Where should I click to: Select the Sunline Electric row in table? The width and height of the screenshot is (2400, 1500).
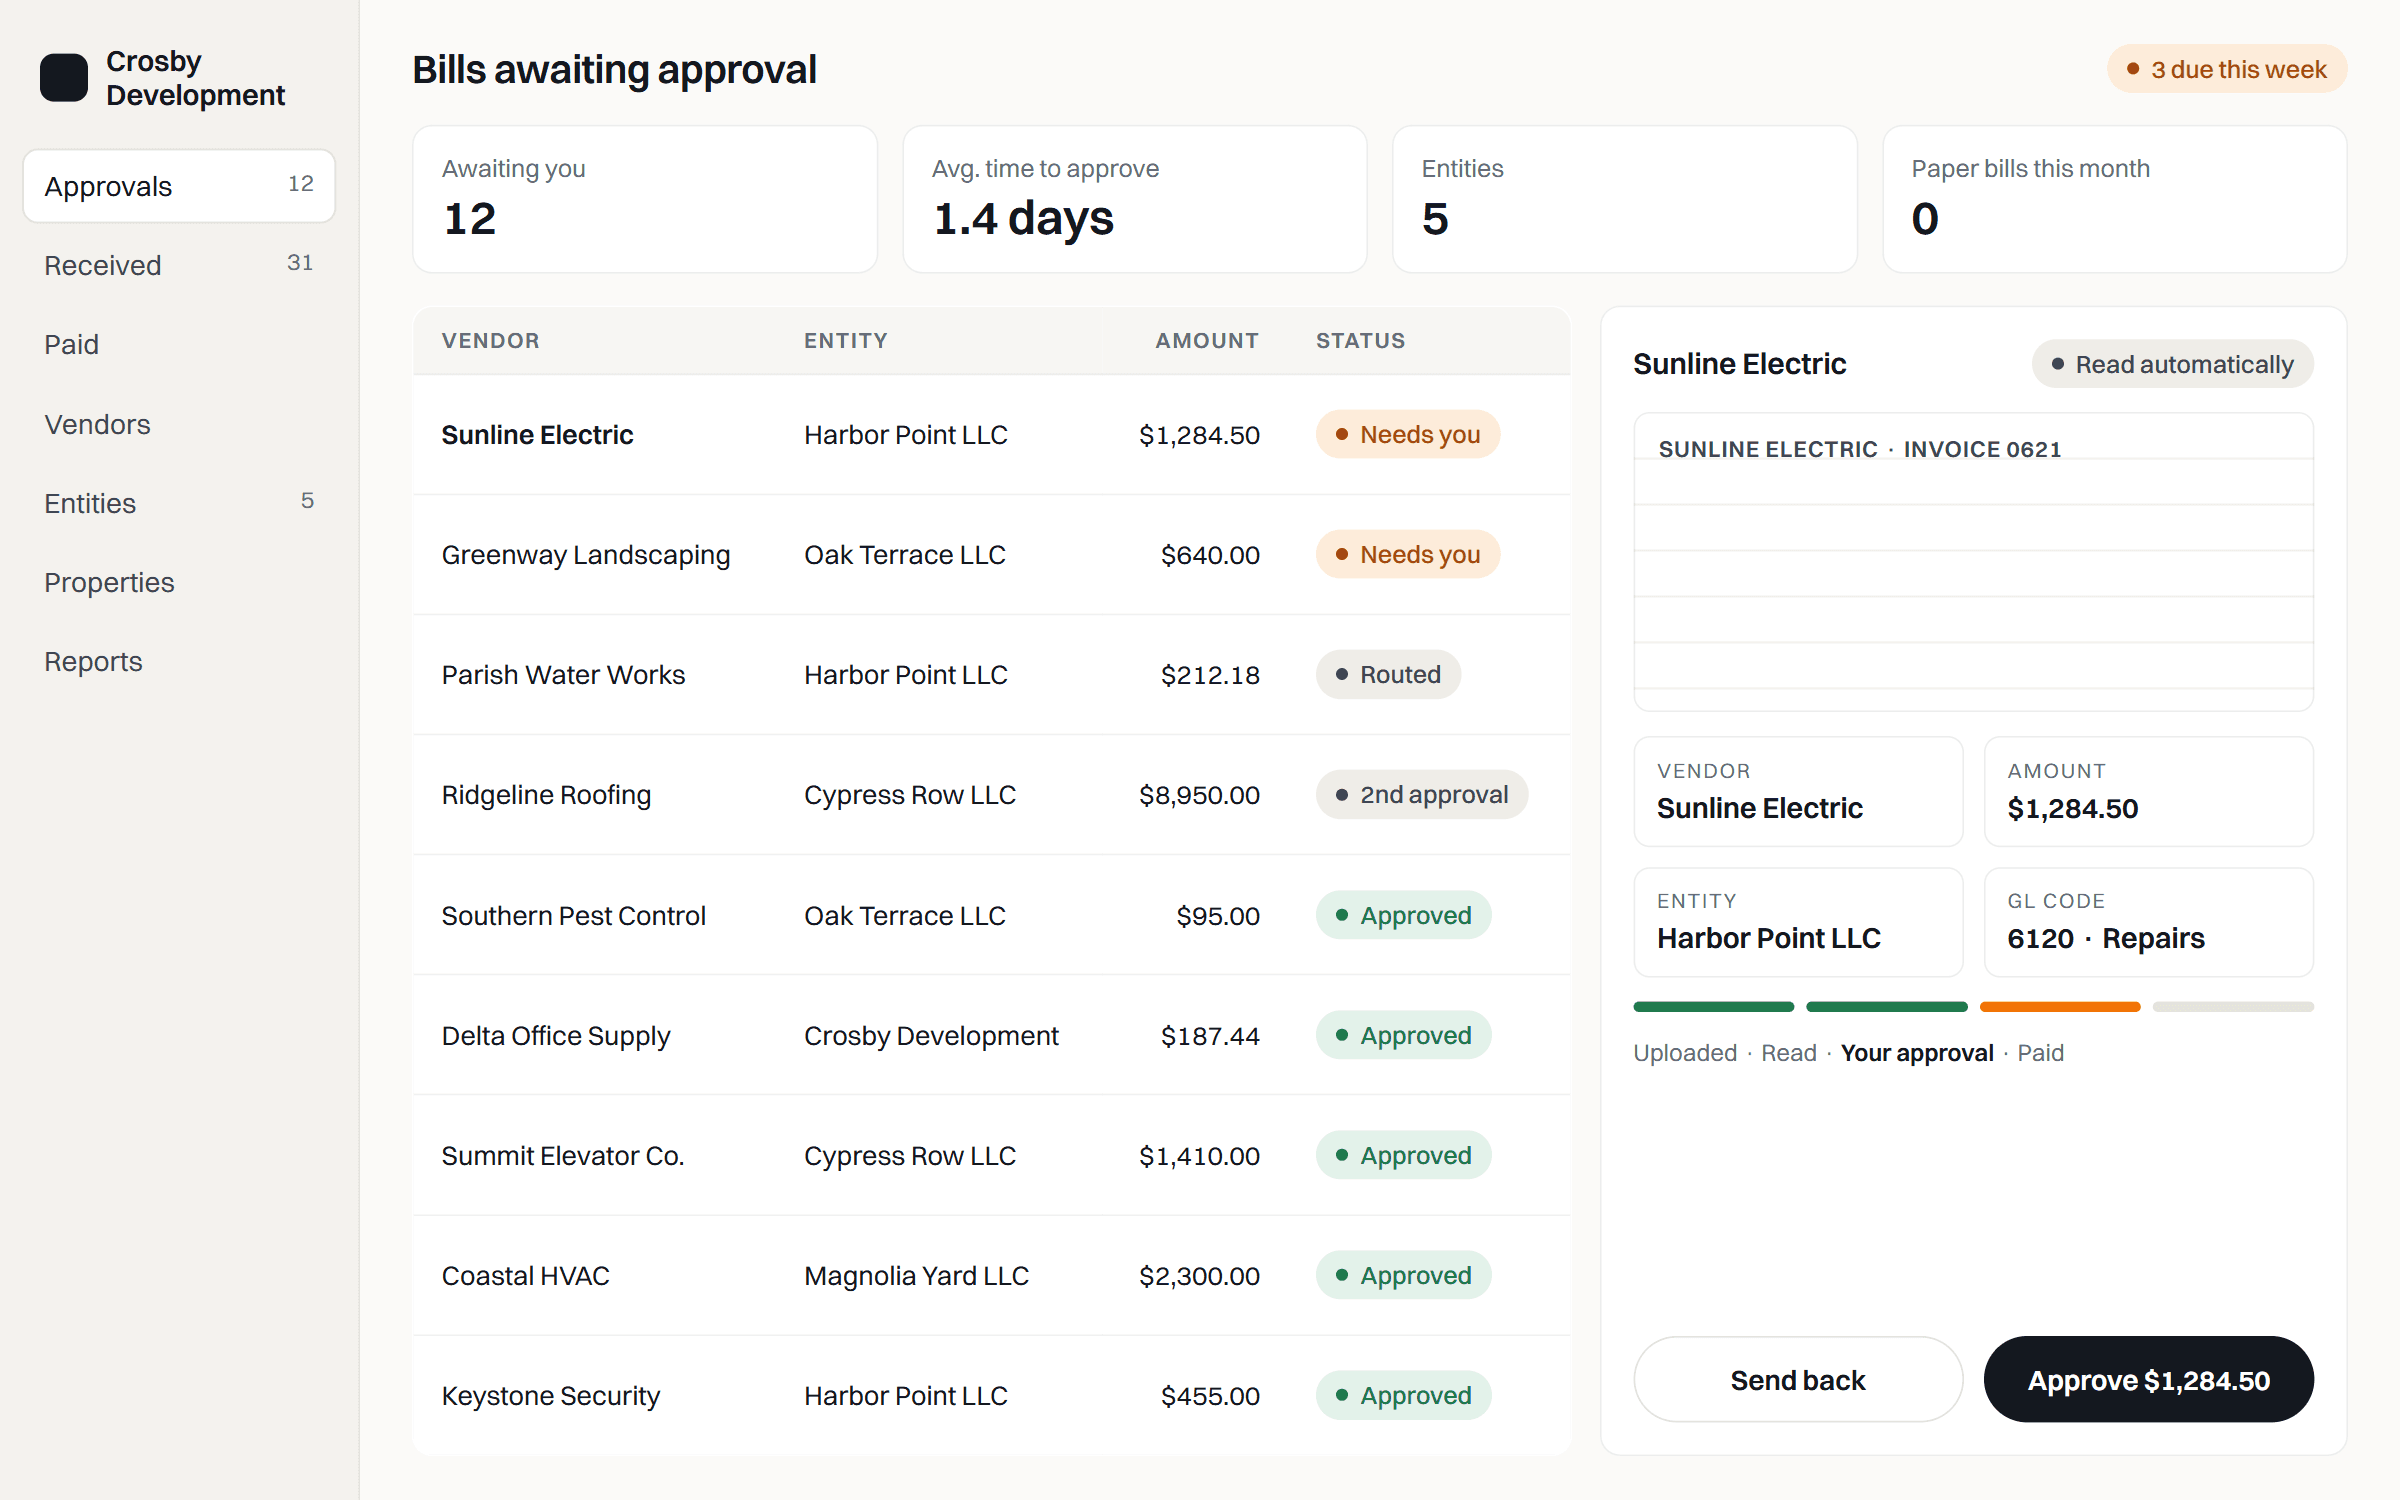pyautogui.click(x=991, y=435)
